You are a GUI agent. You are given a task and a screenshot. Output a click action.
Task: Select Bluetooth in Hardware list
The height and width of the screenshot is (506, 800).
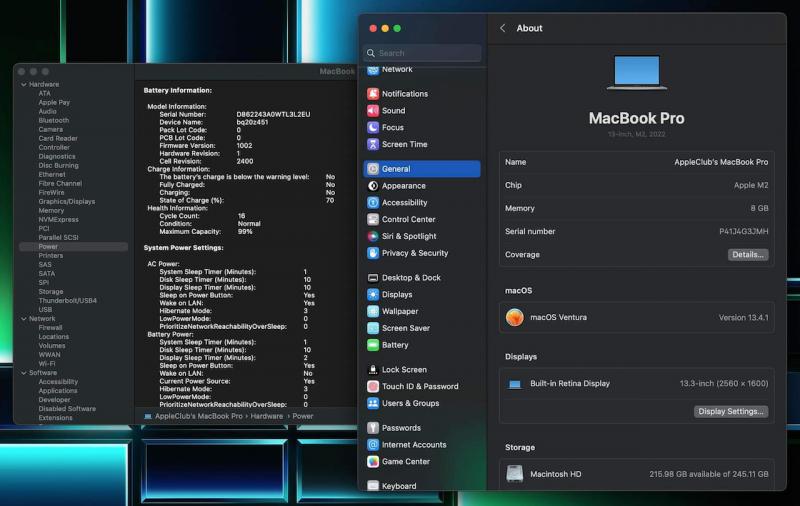click(54, 120)
